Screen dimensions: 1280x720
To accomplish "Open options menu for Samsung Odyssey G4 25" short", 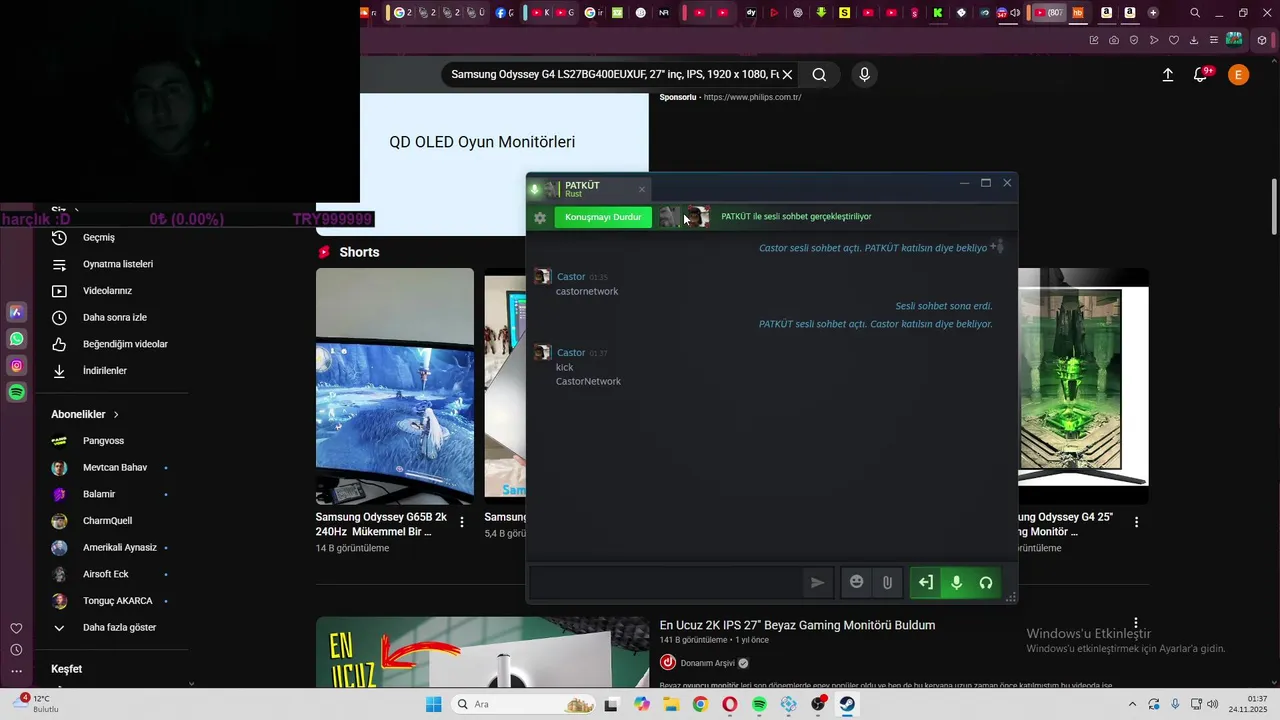I will coord(1136,522).
